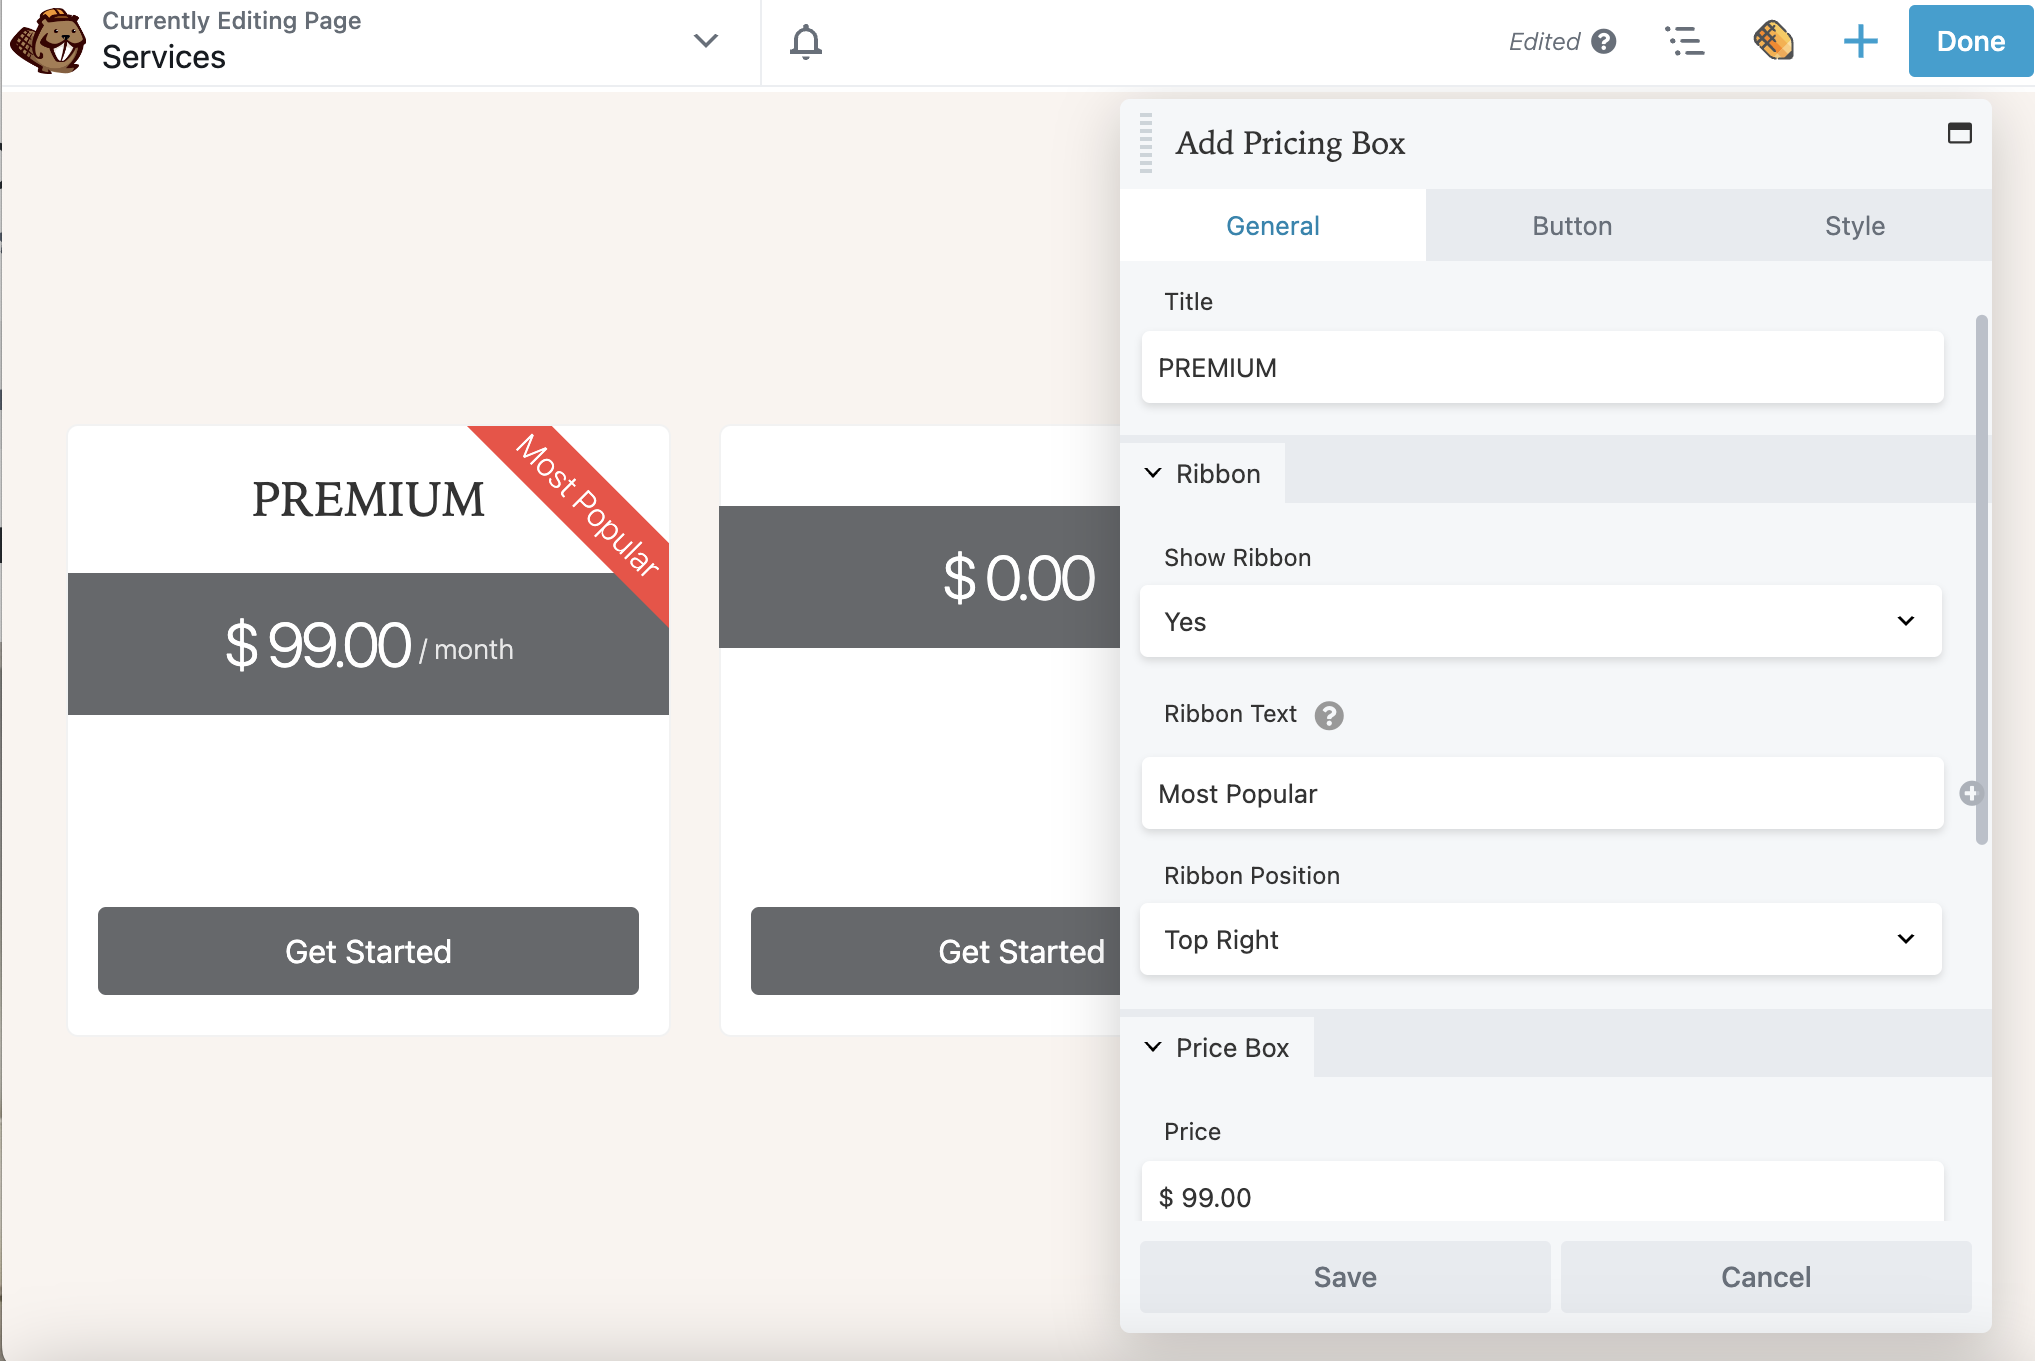Select the General settings tab
This screenshot has height=1361, width=2035.
(1273, 225)
